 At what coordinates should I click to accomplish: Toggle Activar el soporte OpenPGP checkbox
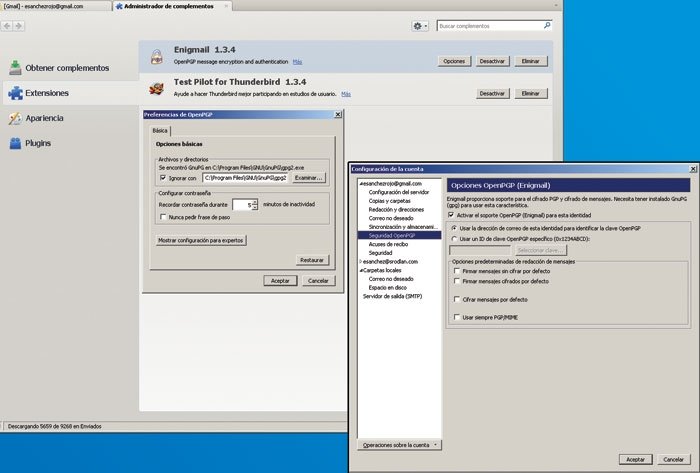(451, 215)
